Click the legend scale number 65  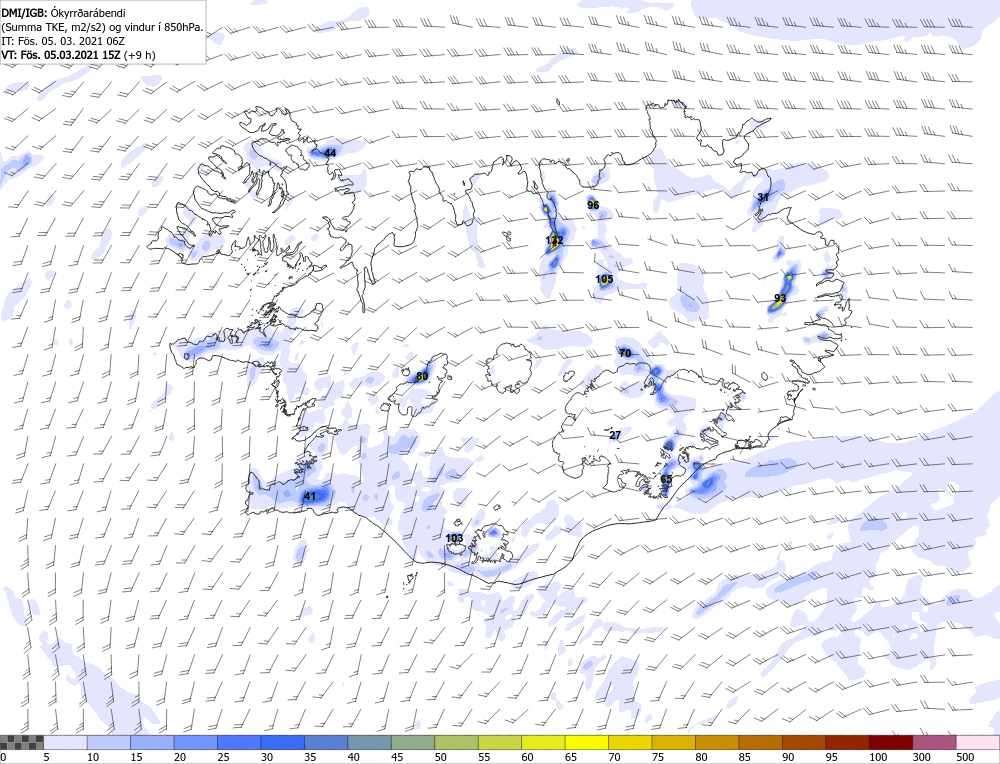pyautogui.click(x=570, y=757)
